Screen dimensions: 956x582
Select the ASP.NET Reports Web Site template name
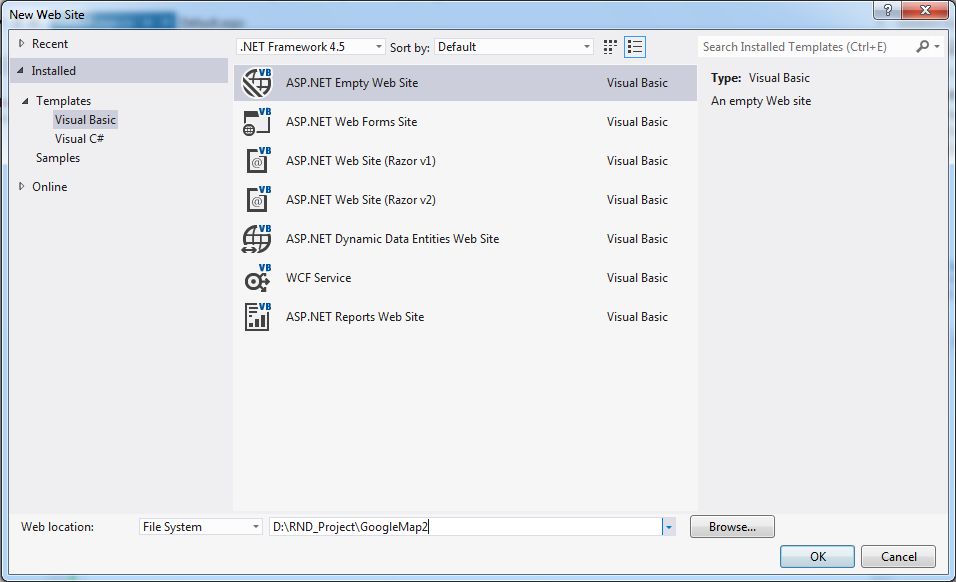pyautogui.click(x=355, y=317)
